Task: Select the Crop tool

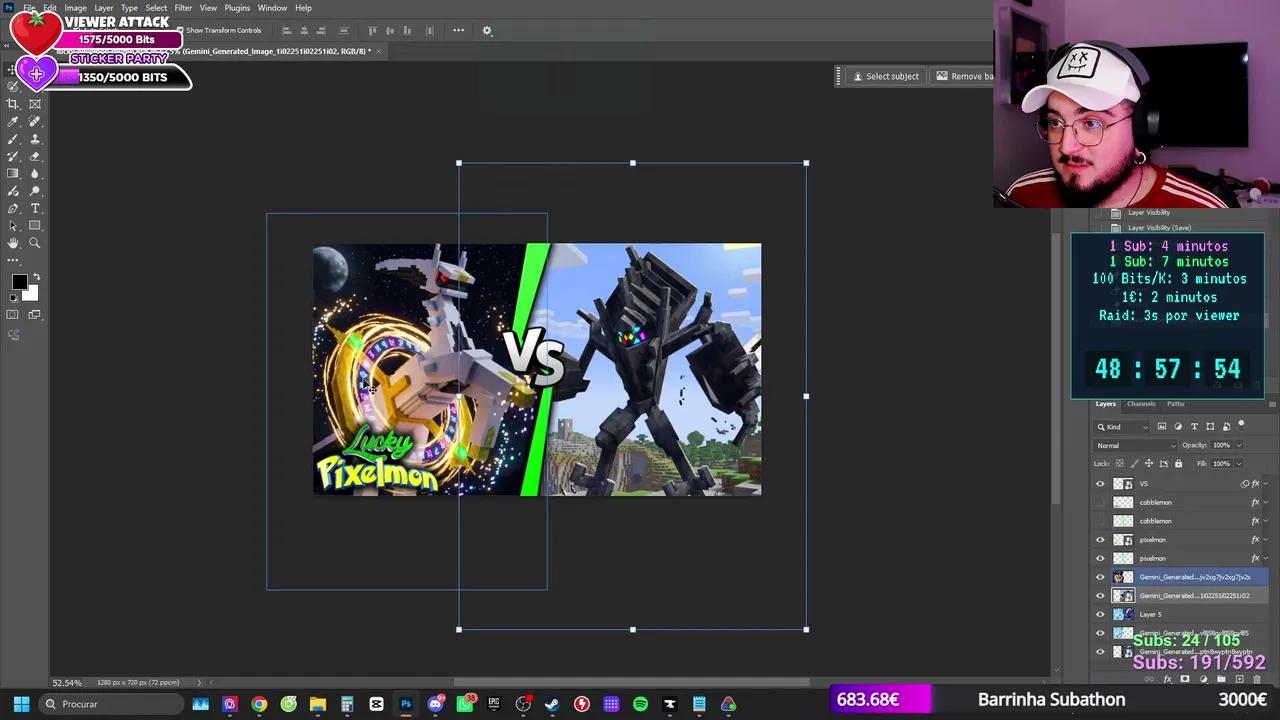Action: [13, 104]
